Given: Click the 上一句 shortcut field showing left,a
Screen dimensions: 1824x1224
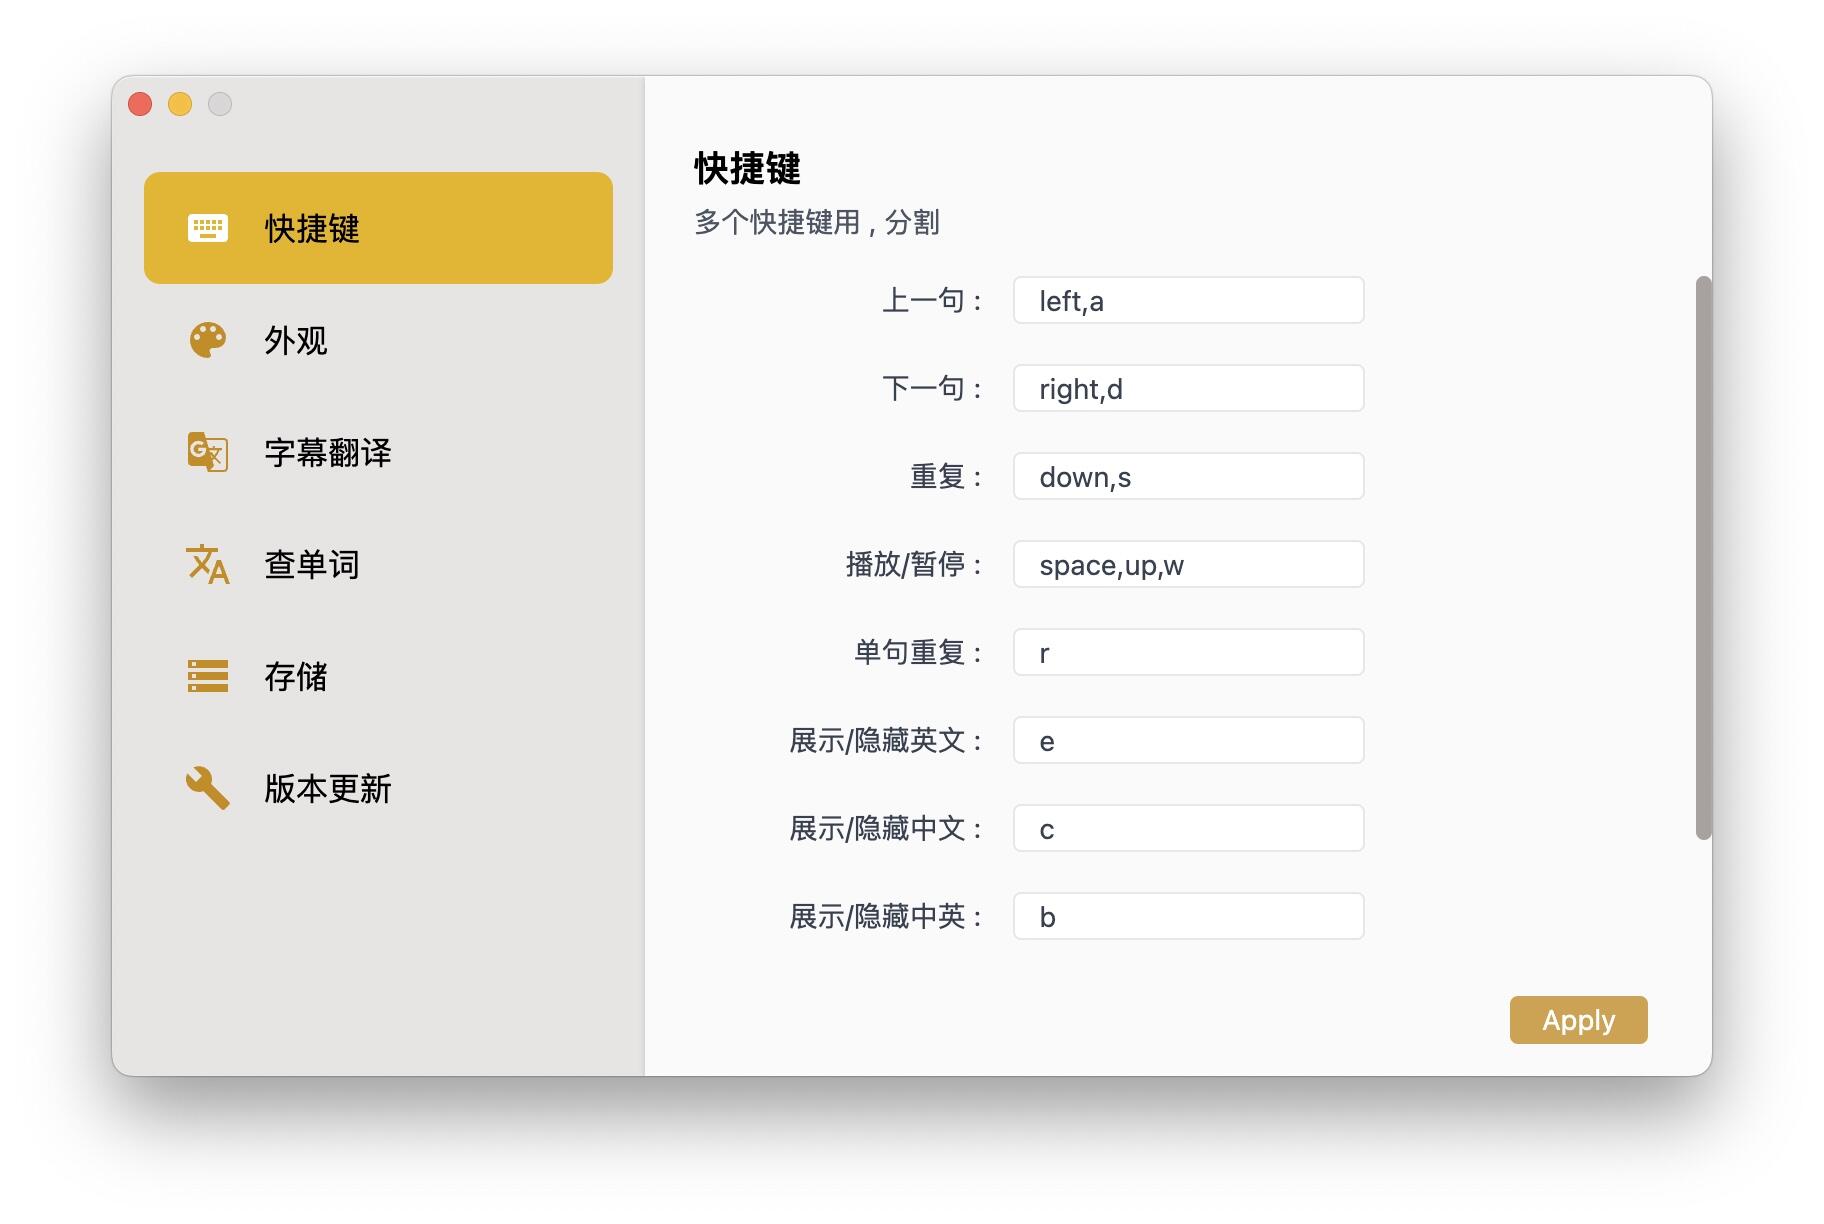Looking at the screenshot, I should pyautogui.click(x=1187, y=299).
